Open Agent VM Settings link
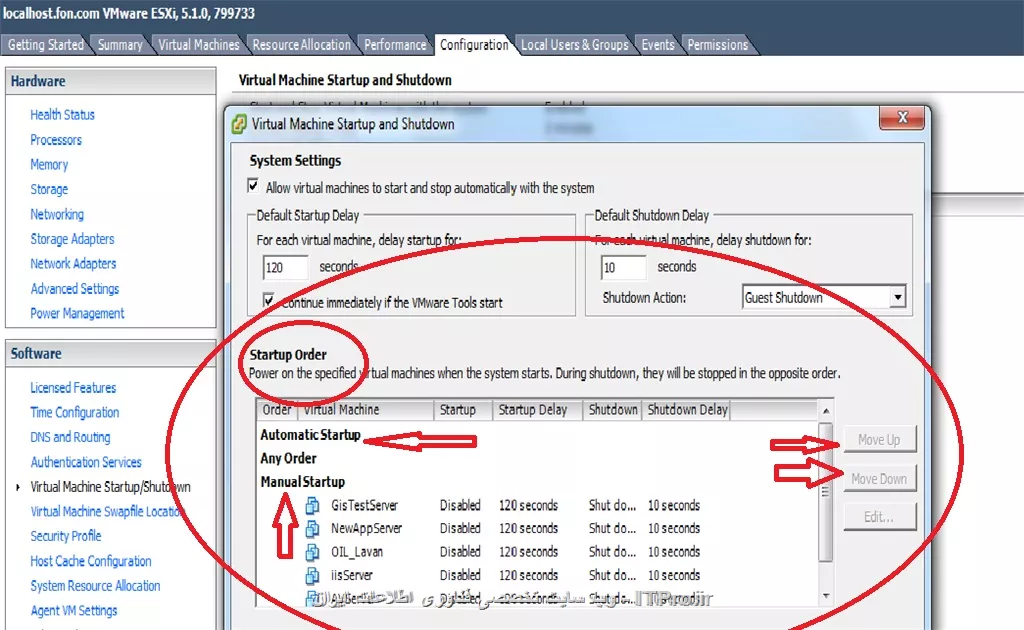This screenshot has height=630, width=1024. click(74, 610)
